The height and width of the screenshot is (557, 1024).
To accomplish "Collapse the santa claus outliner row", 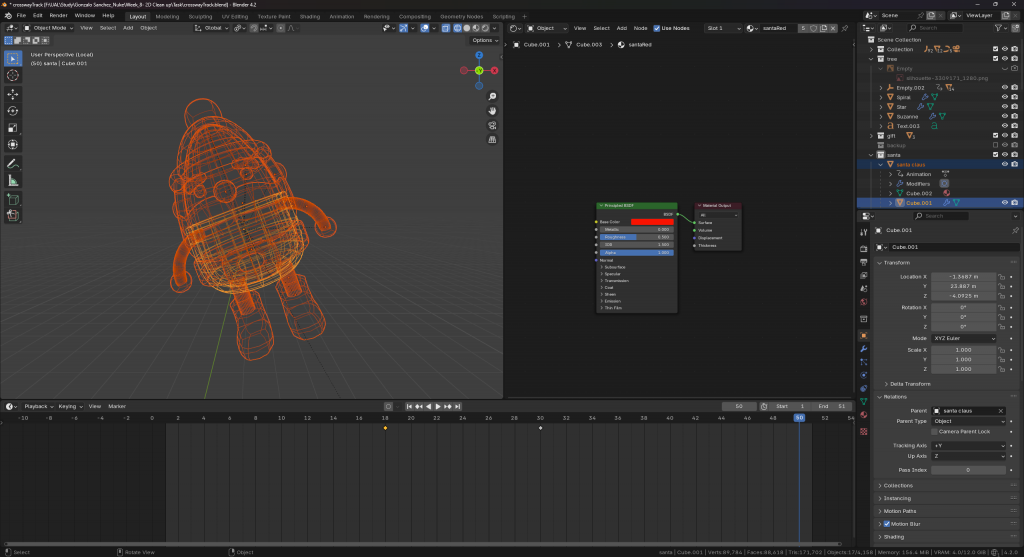I will [x=880, y=165].
